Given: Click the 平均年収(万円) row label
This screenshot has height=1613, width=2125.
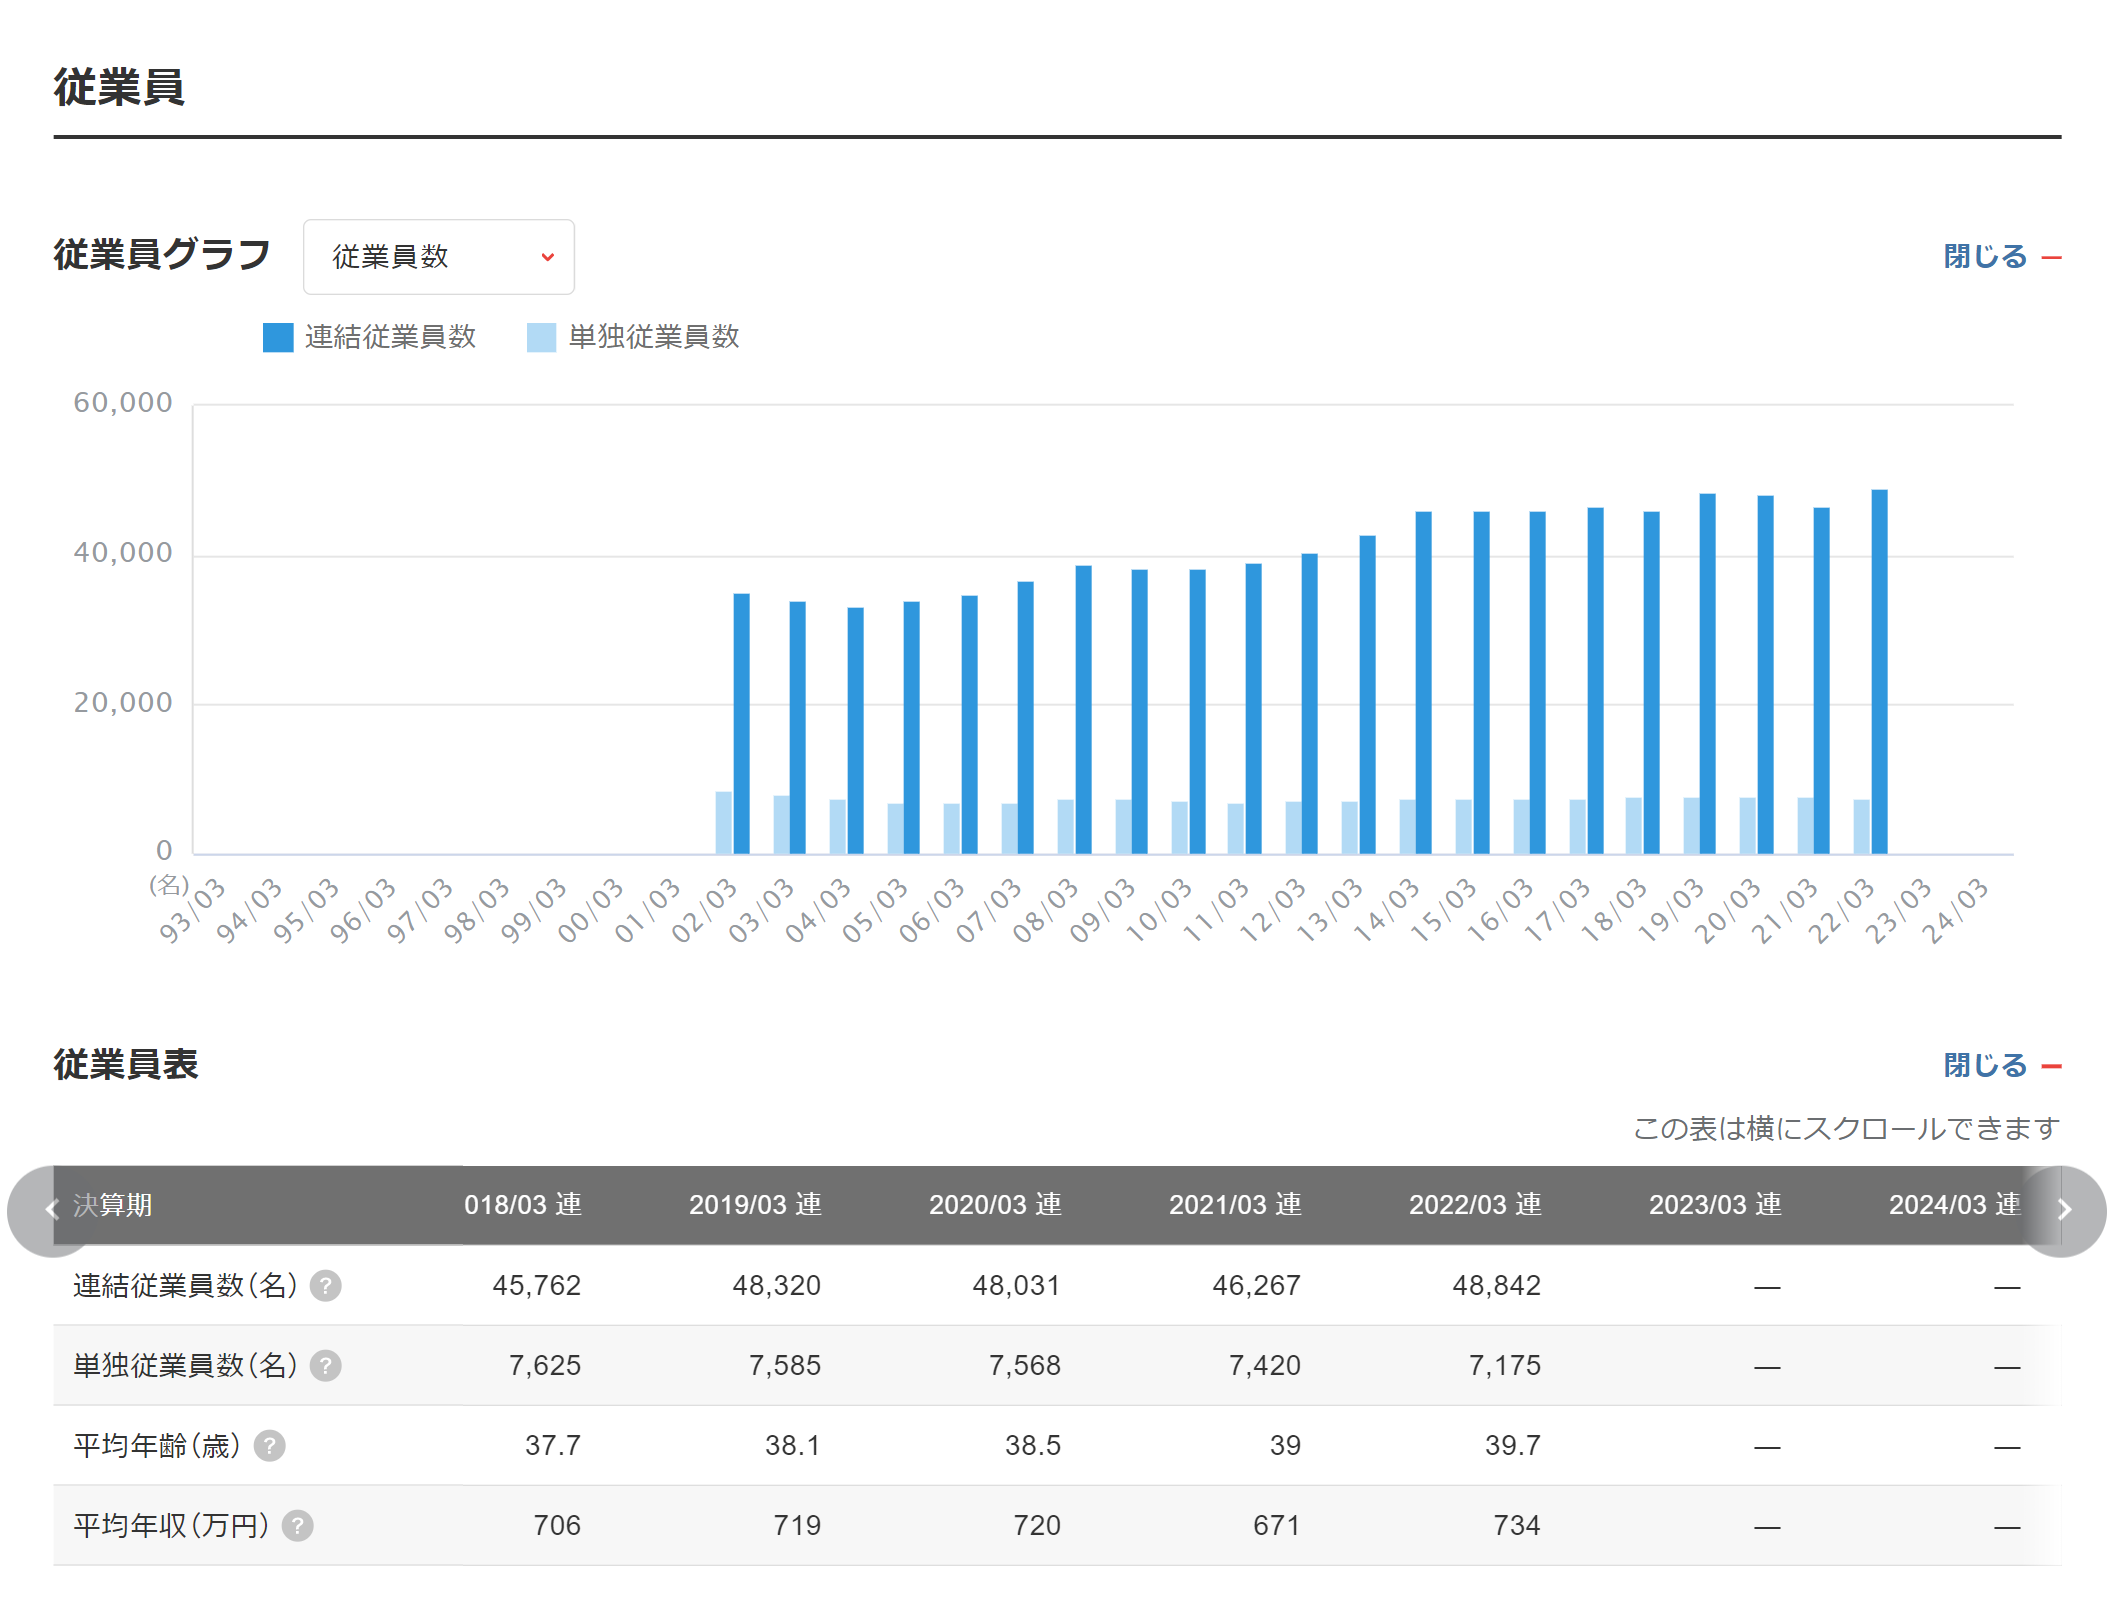Looking at the screenshot, I should point(171,1525).
